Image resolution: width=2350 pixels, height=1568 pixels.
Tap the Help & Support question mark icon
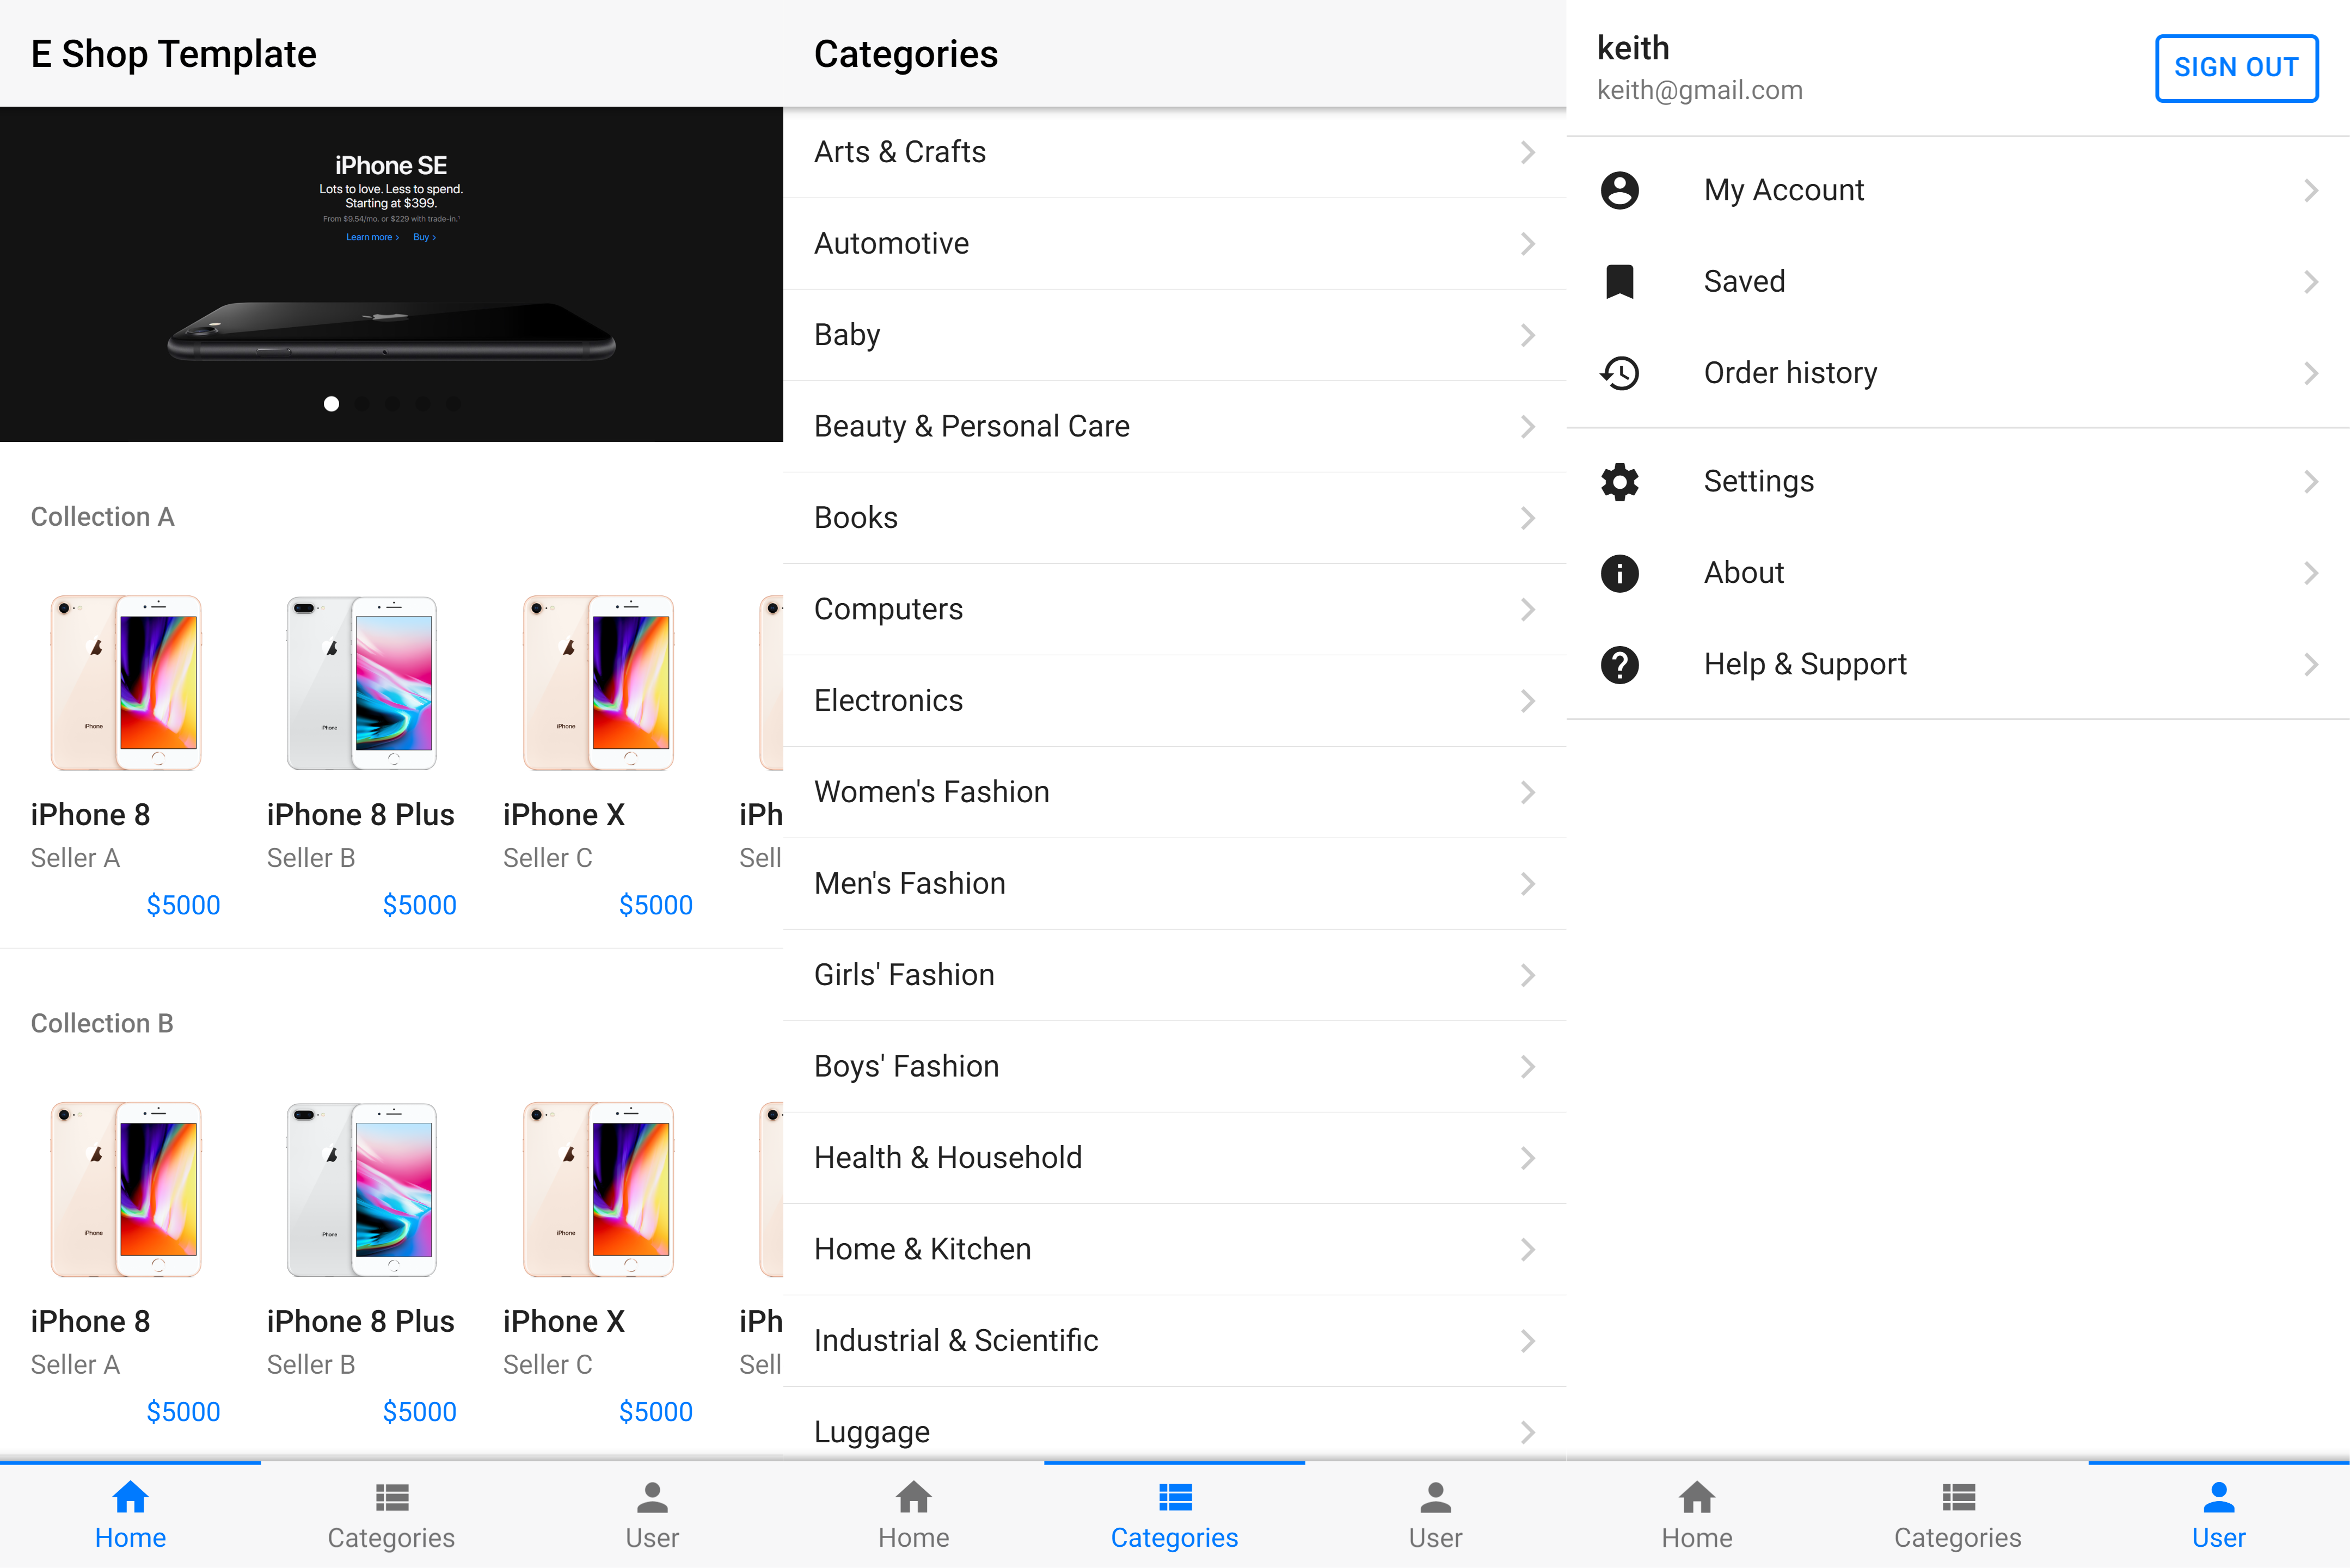tap(1619, 664)
